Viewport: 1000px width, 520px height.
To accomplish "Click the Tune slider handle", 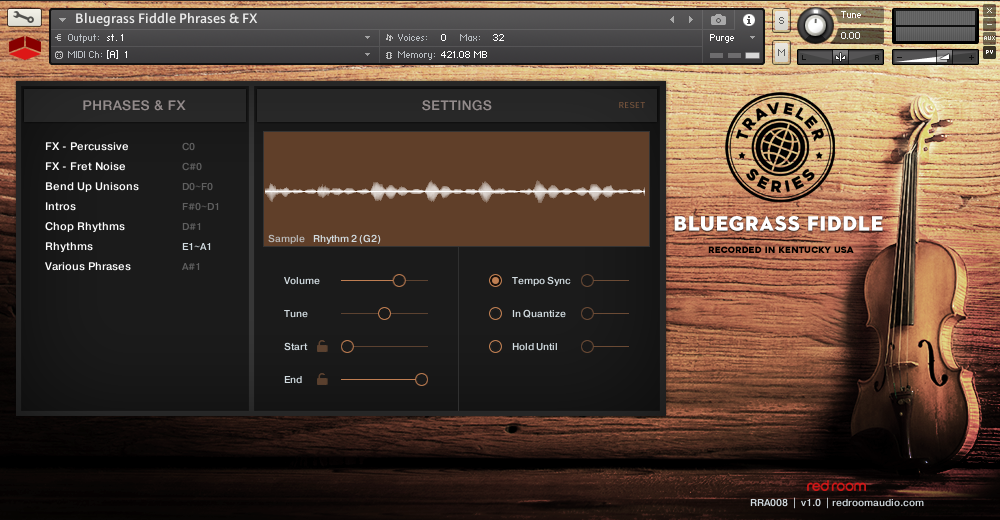I will [385, 314].
